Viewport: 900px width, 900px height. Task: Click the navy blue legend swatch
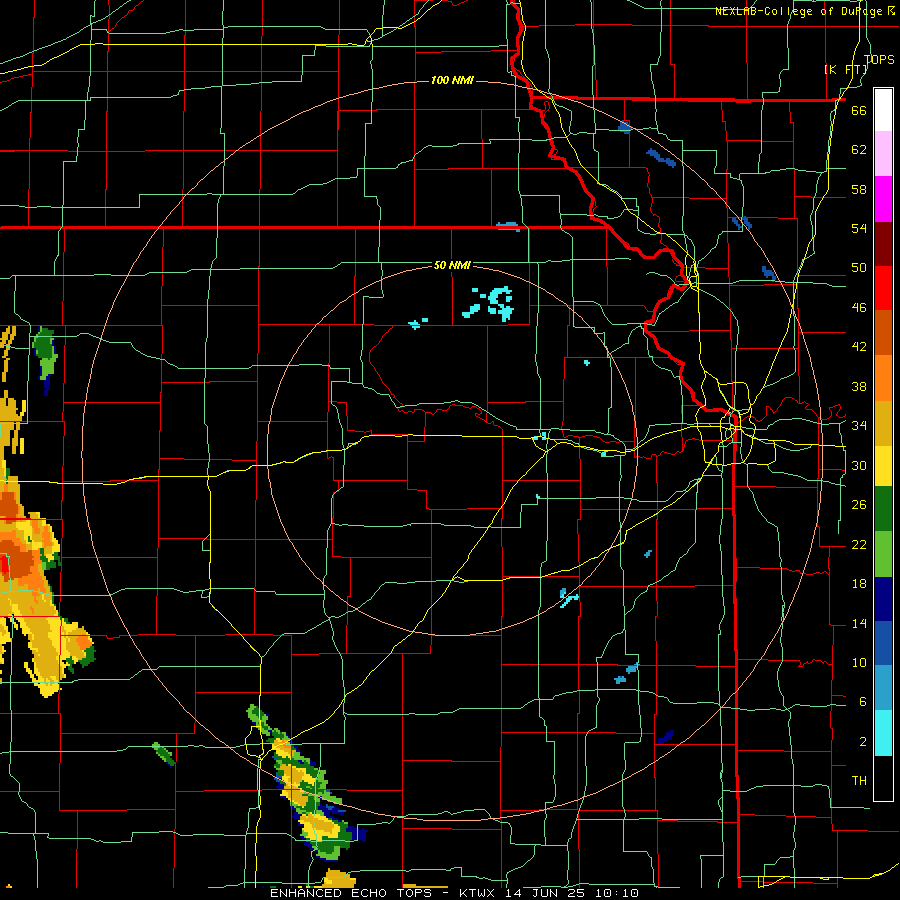tap(883, 599)
